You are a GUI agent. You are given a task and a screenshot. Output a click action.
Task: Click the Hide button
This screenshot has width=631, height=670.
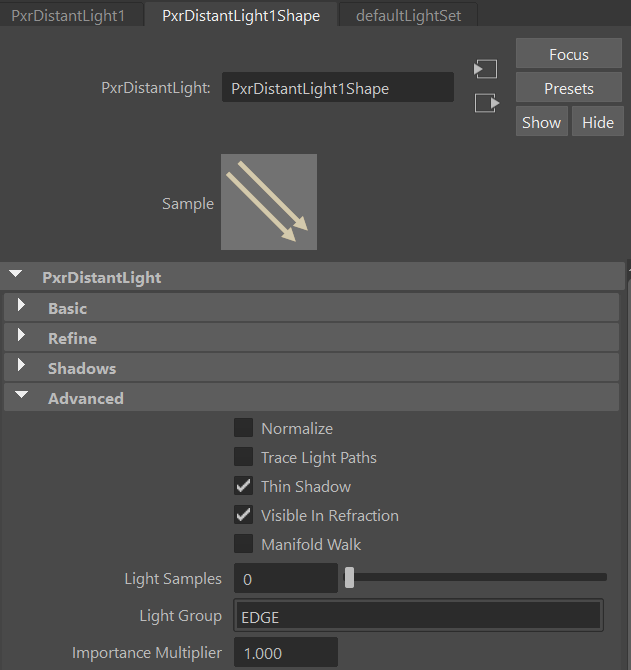(598, 122)
